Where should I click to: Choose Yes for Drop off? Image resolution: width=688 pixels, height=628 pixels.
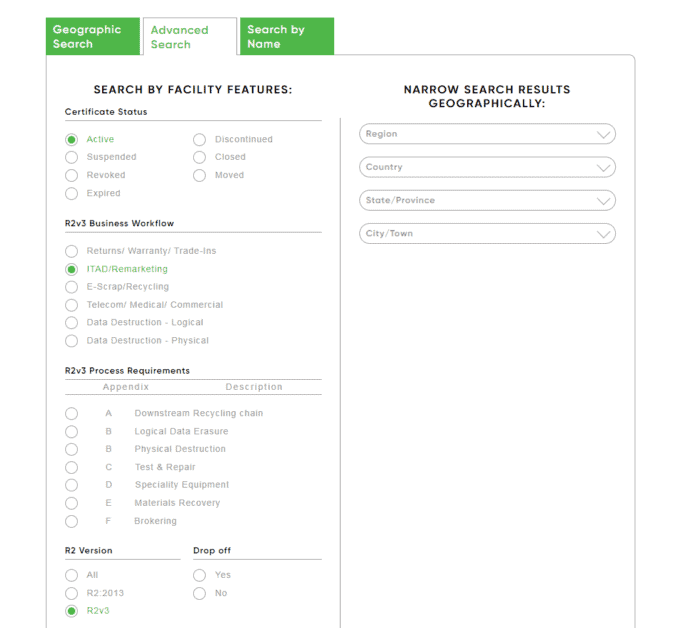[200, 575]
